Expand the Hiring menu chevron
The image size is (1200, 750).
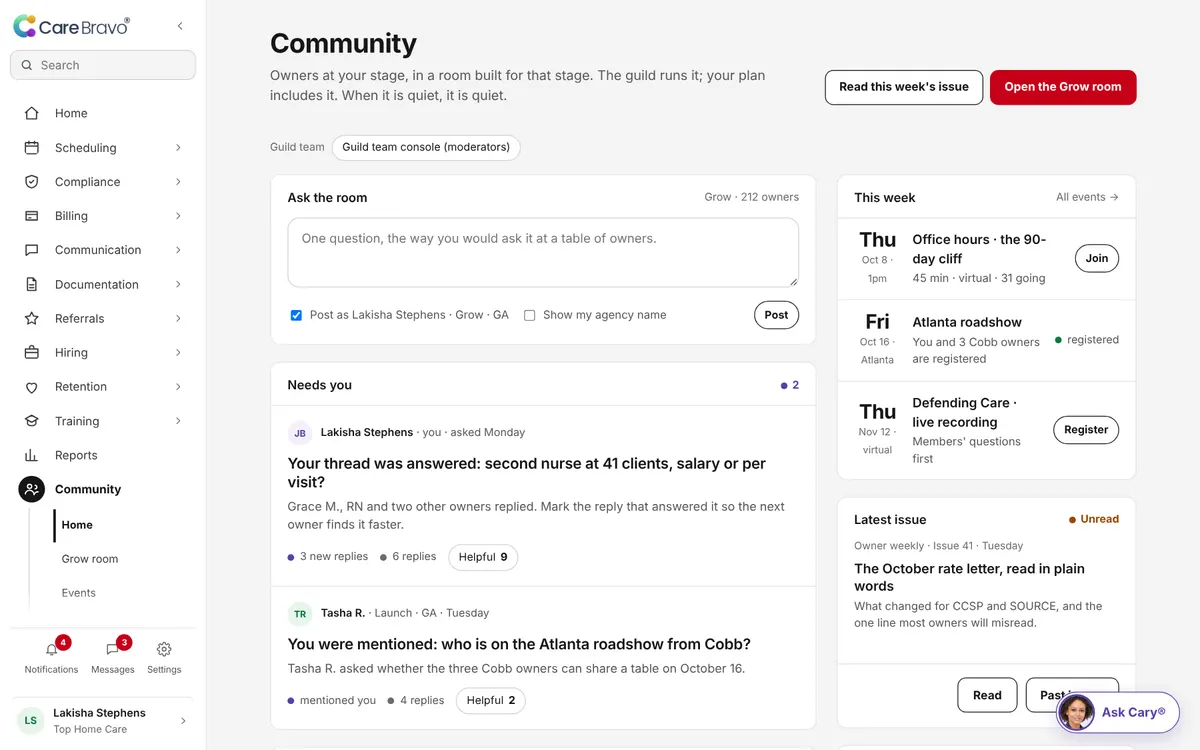tap(178, 352)
